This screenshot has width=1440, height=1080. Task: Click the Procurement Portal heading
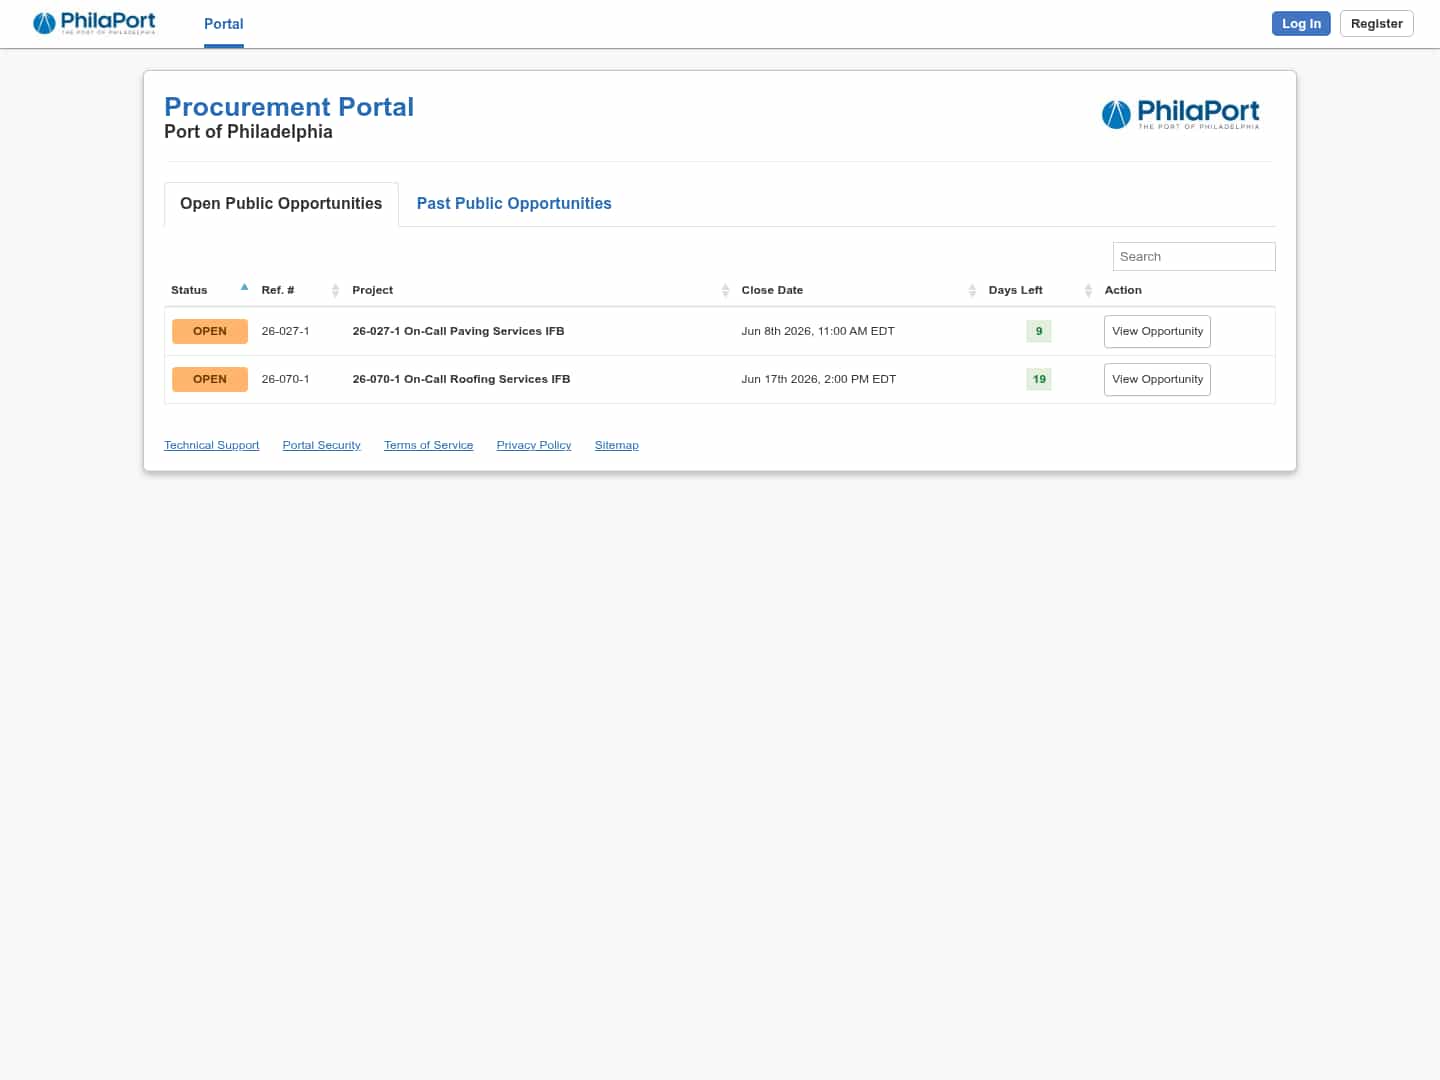(x=289, y=107)
